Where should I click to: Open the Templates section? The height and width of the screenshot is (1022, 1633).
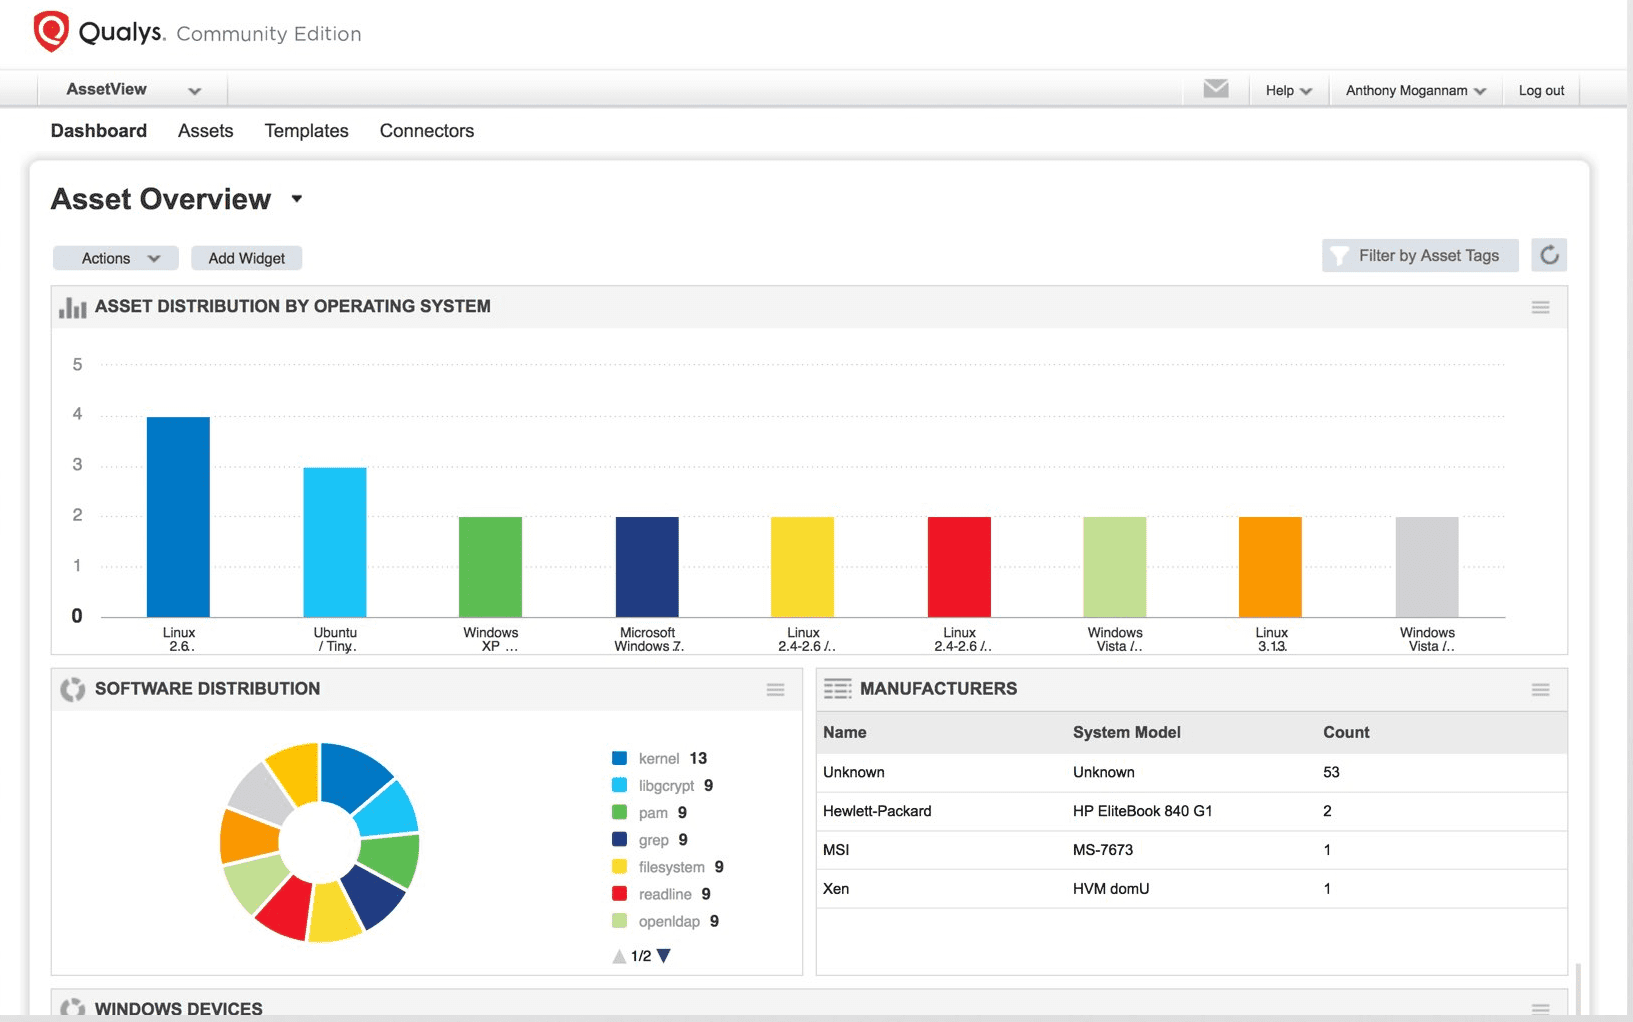point(306,130)
